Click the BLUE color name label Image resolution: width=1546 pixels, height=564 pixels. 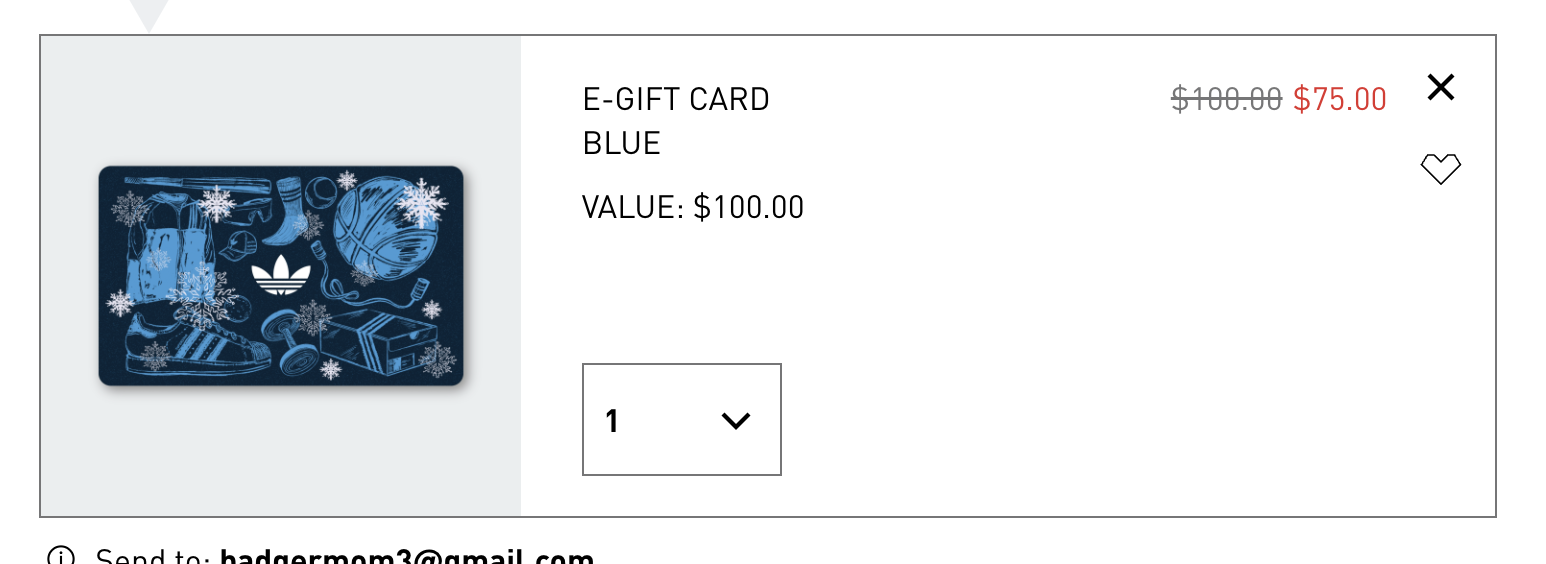coord(621,144)
